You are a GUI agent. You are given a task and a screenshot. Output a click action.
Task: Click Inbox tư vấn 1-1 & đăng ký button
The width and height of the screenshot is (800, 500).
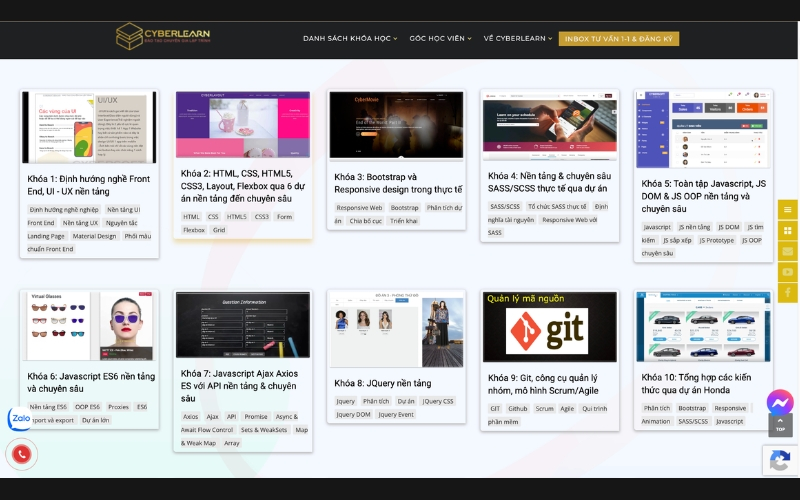(618, 39)
